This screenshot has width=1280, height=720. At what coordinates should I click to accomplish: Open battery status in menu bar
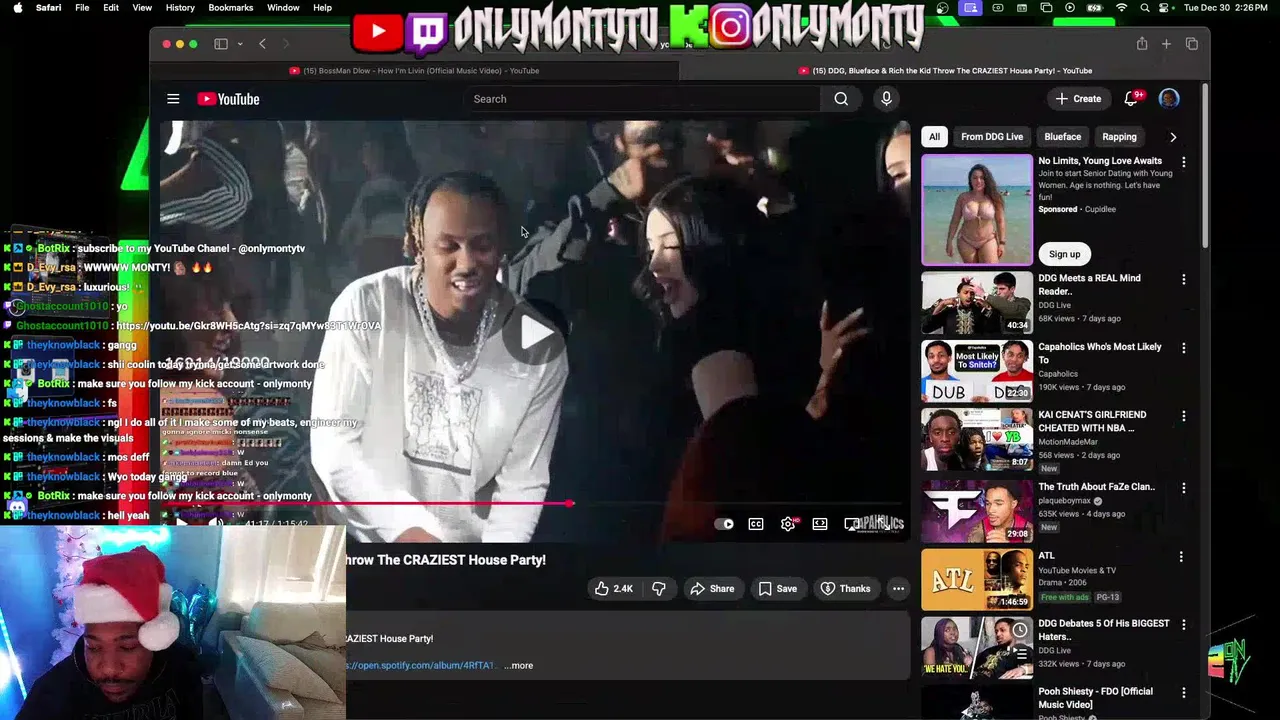[1094, 8]
